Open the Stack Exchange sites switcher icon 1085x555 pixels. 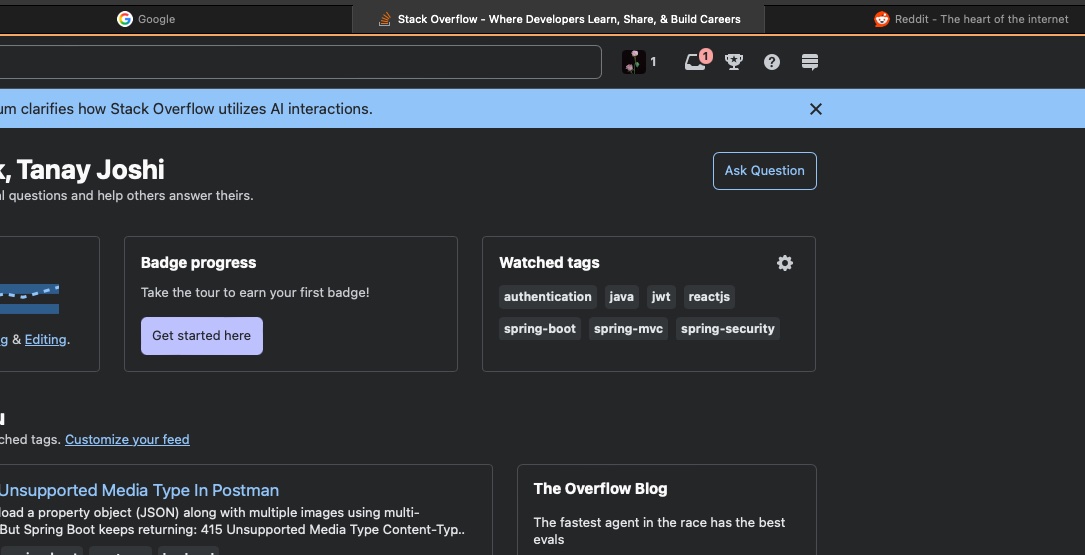(810, 62)
